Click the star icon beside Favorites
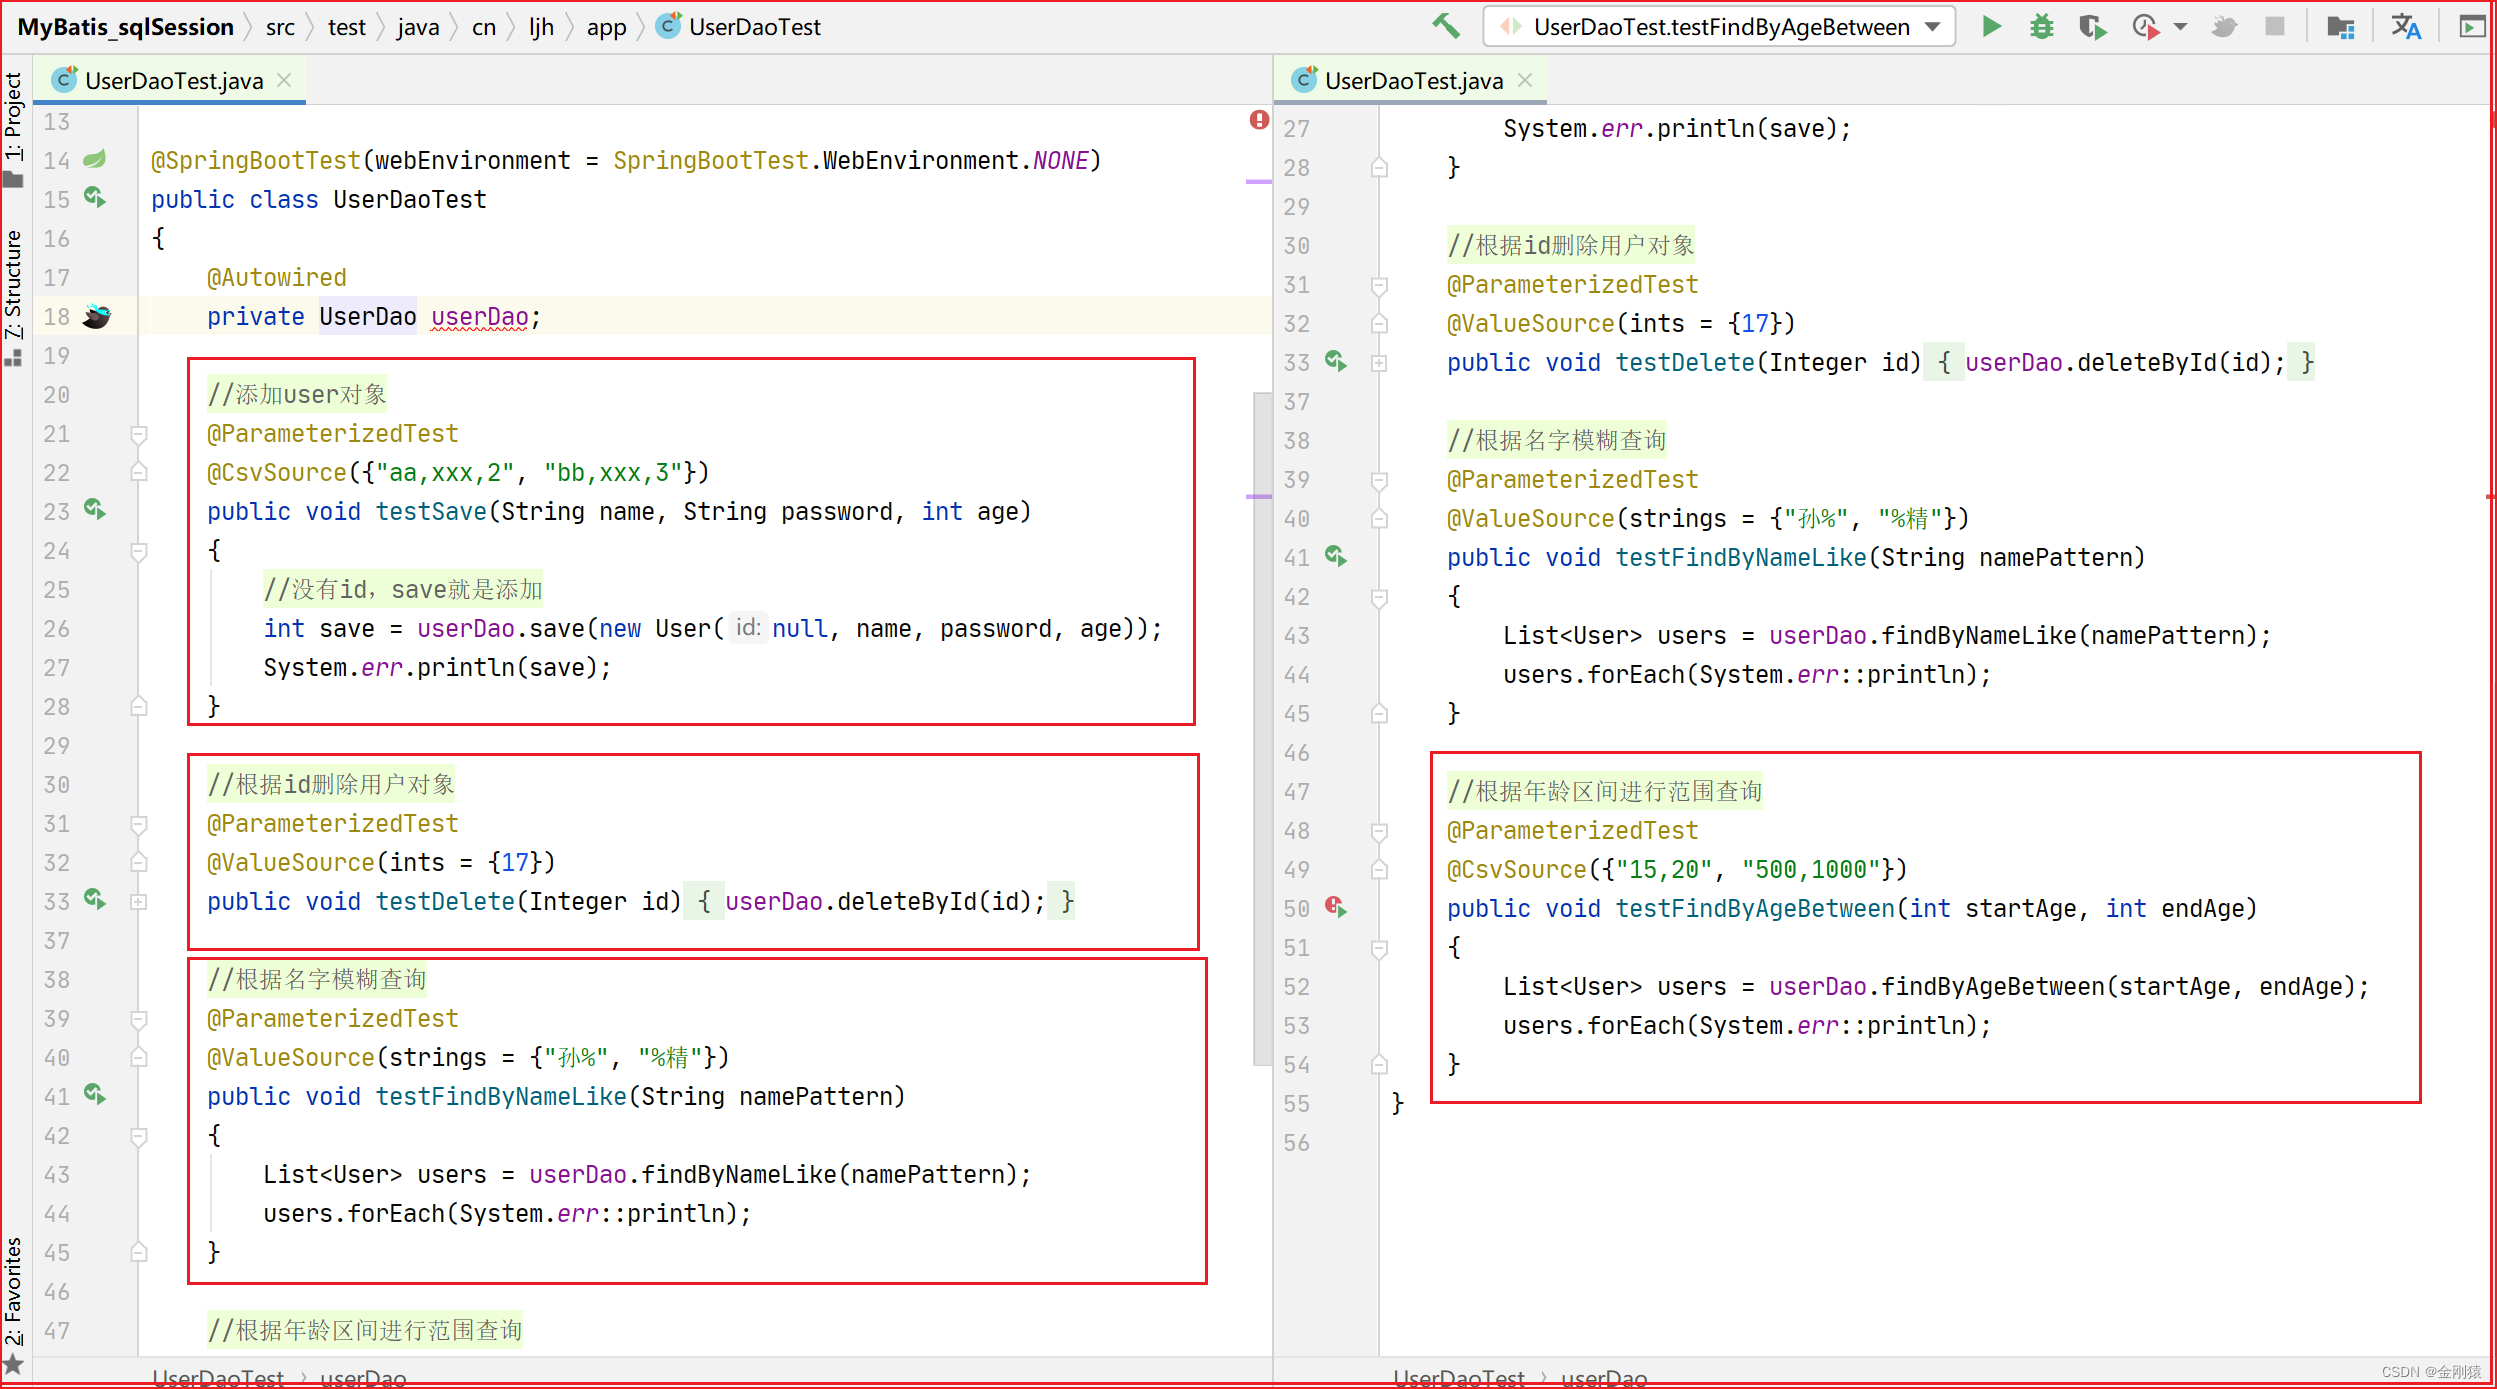Viewport: 2497px width, 1389px height. tap(13, 1364)
